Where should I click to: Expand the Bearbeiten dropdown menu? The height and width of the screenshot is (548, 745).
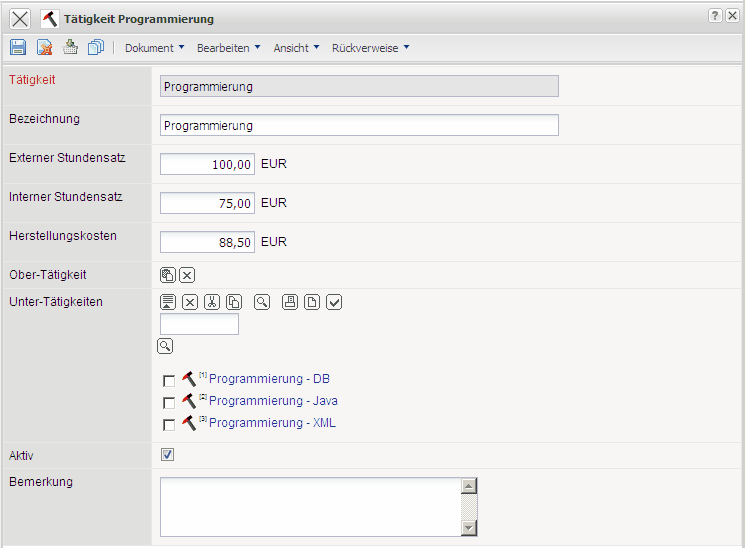pos(228,48)
